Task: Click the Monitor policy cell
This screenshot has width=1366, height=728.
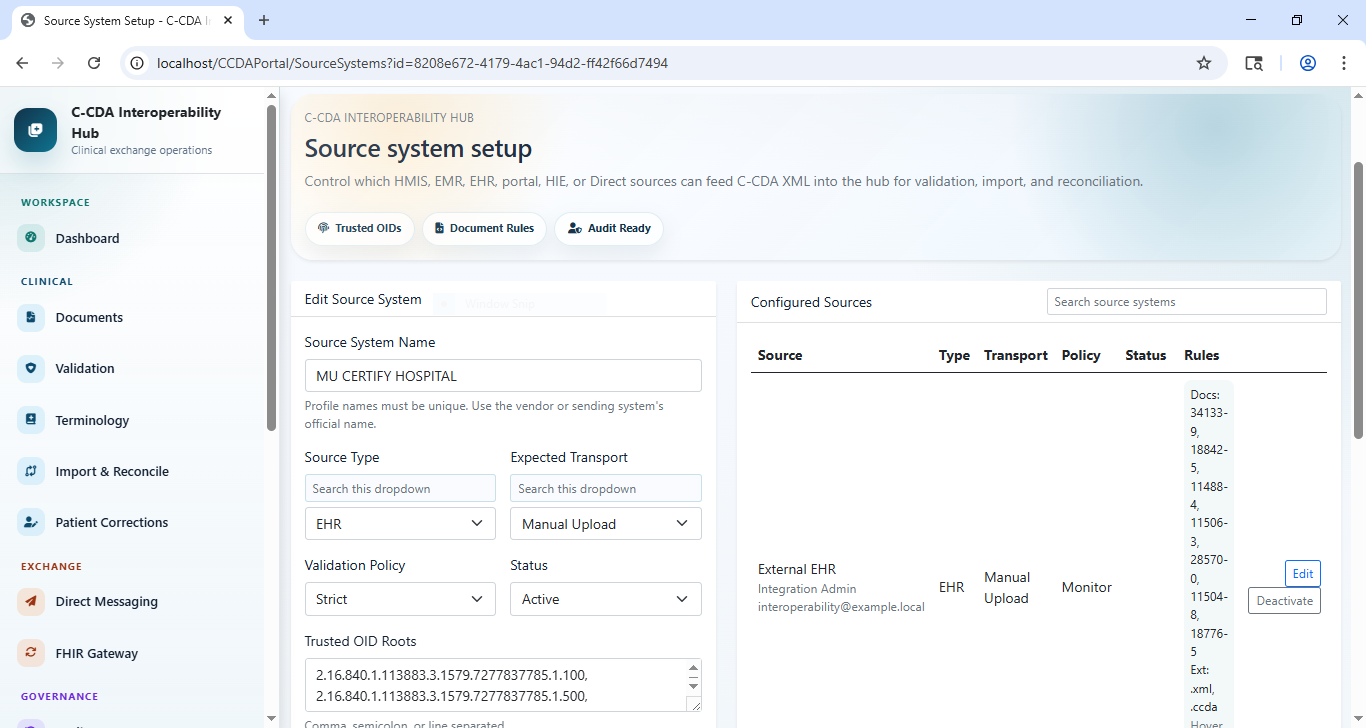Action: (x=1087, y=587)
